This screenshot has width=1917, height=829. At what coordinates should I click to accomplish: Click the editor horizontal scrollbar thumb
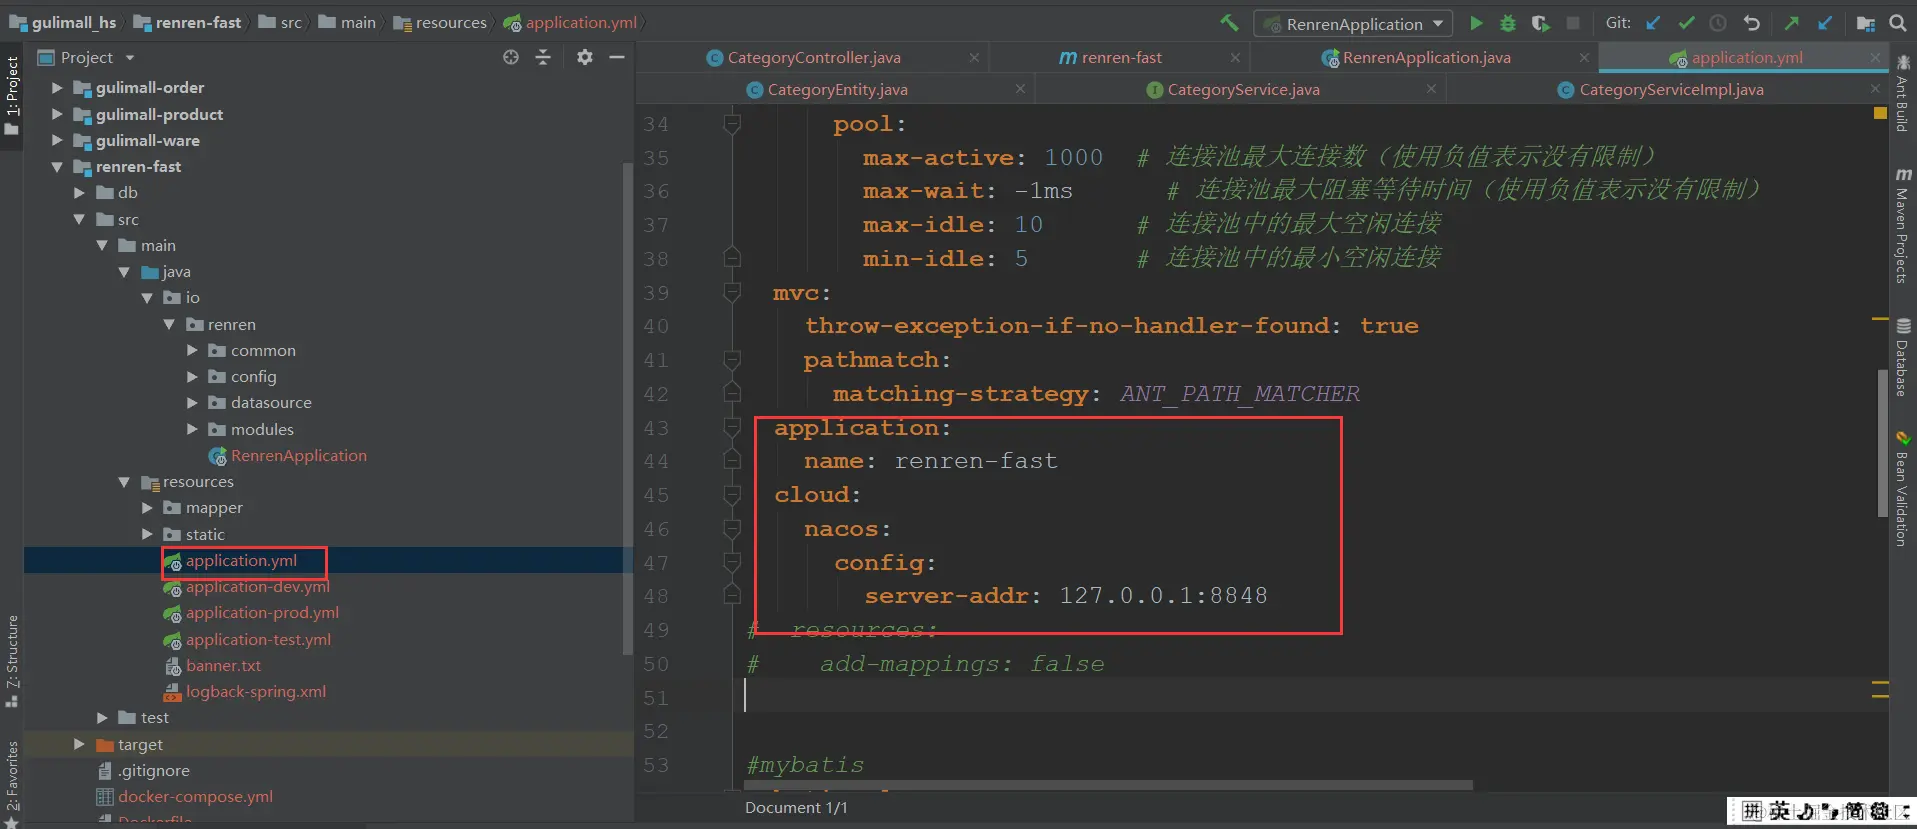[1109, 785]
